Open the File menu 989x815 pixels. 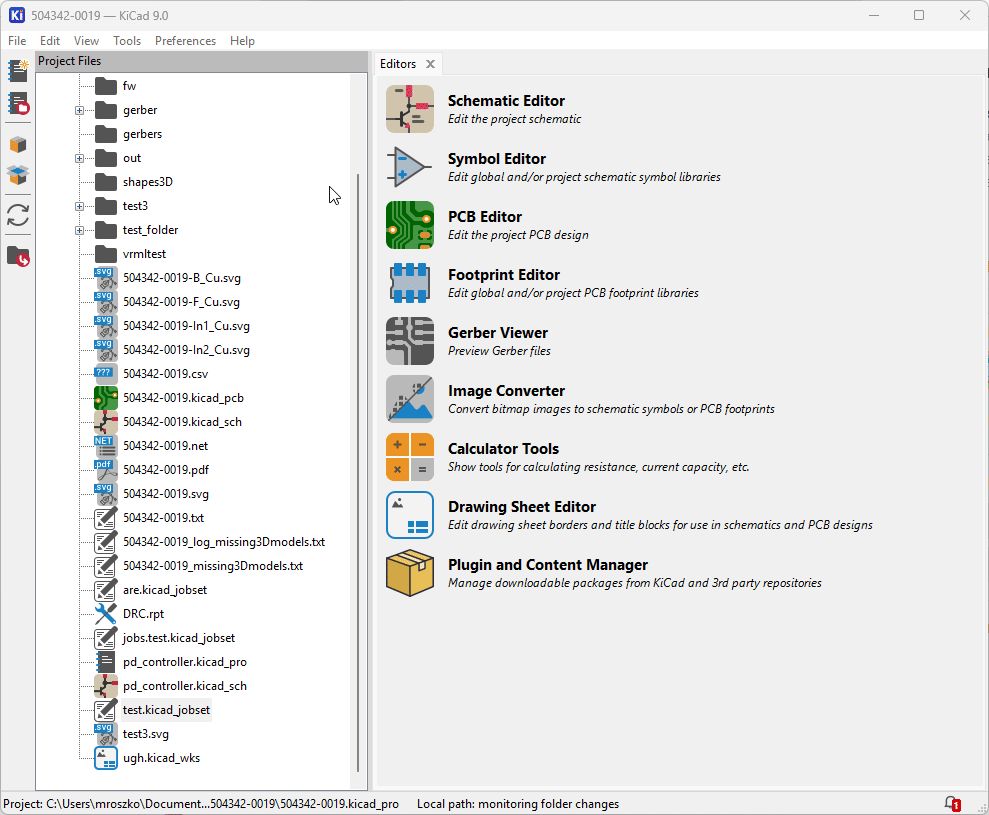pos(17,41)
